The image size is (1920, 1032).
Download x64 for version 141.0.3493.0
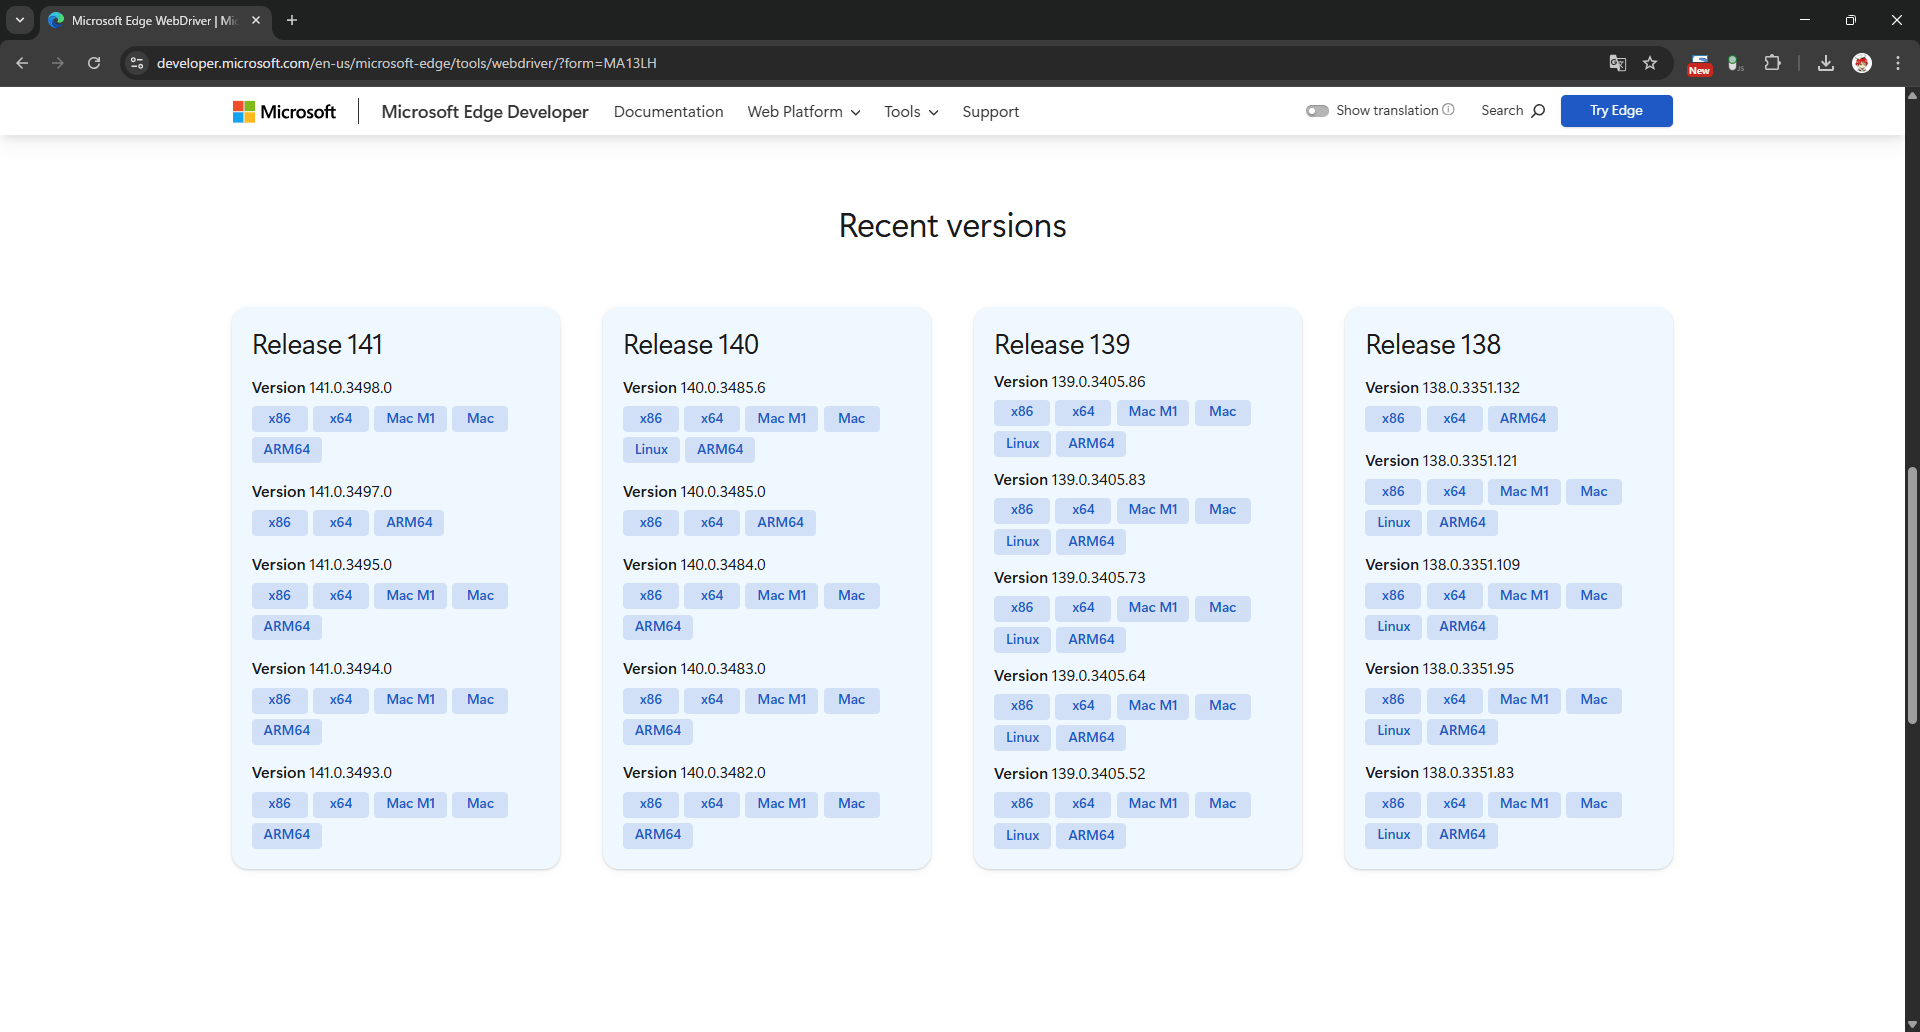click(x=341, y=804)
